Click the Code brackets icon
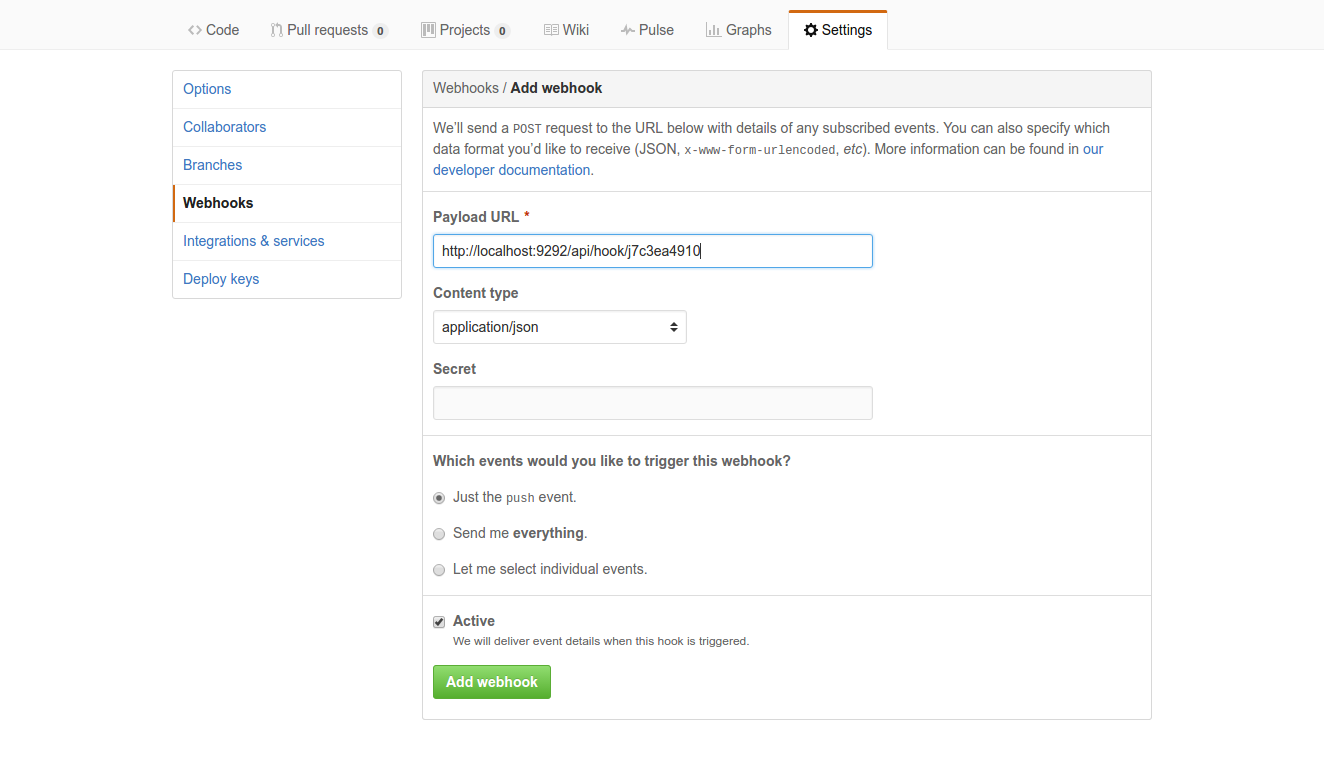1324x764 pixels. (x=194, y=30)
